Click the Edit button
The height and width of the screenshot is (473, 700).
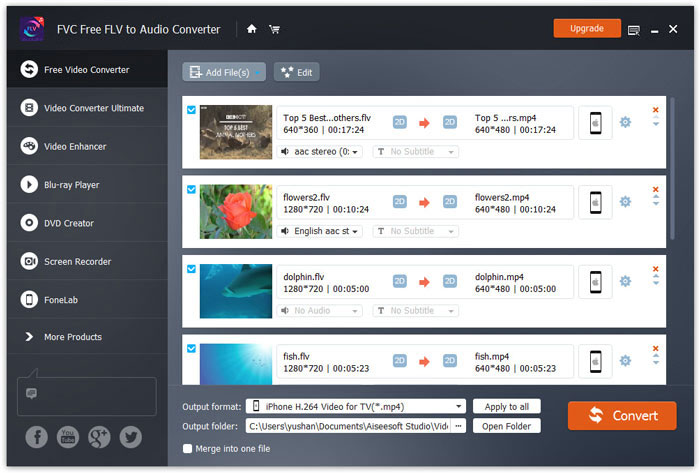297,72
